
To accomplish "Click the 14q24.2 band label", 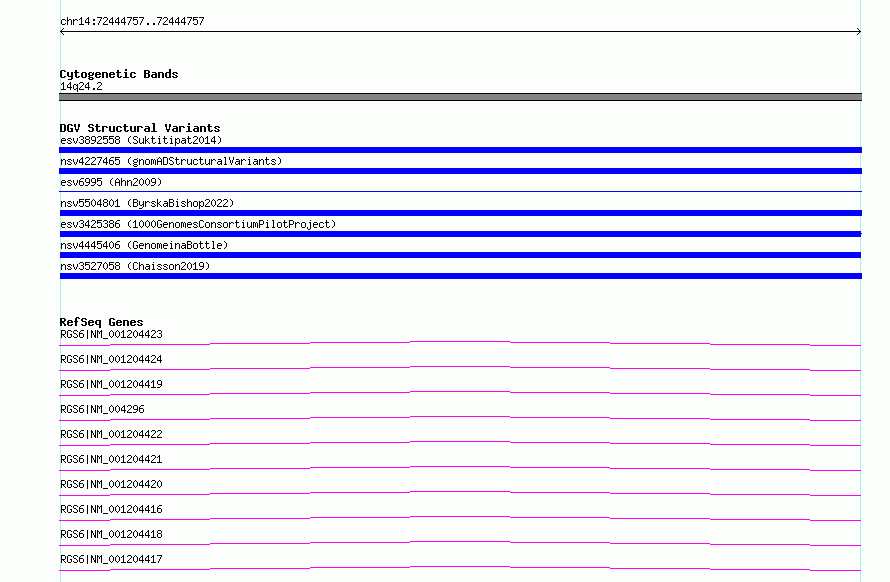I will [x=81, y=86].
